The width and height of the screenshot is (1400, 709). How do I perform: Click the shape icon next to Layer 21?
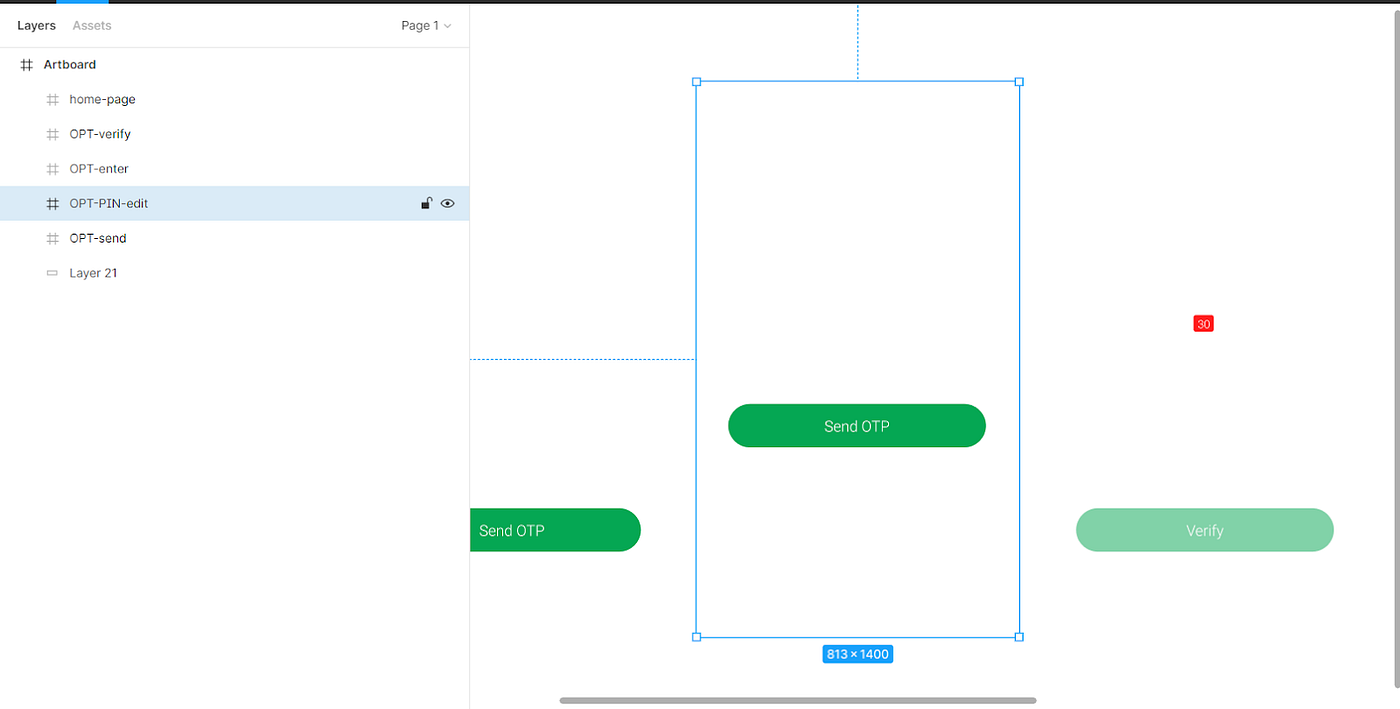[51, 272]
